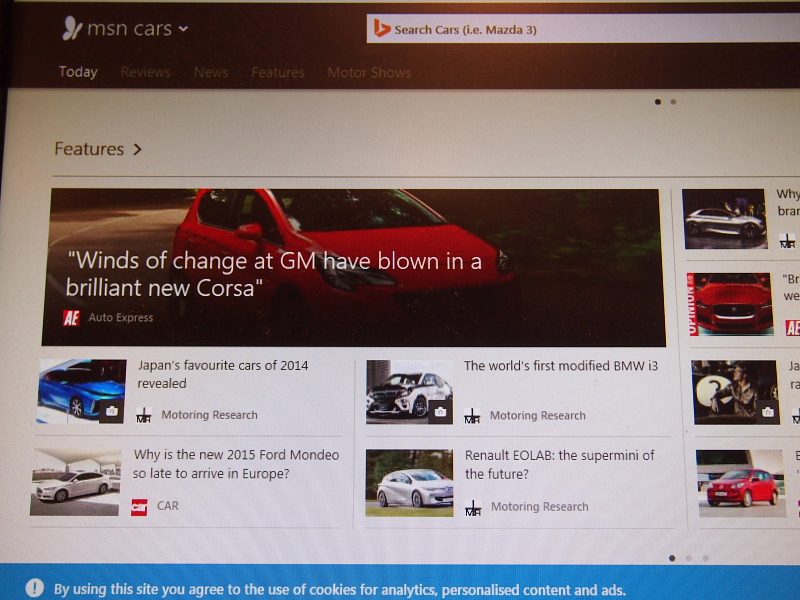Click the chevron next to Features heading
The width and height of the screenshot is (800, 600).
[137, 149]
